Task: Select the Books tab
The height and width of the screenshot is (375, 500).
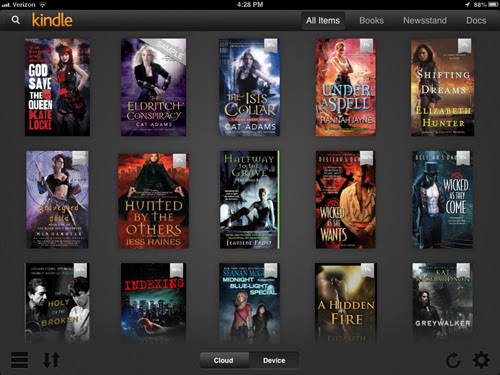Action: click(371, 21)
